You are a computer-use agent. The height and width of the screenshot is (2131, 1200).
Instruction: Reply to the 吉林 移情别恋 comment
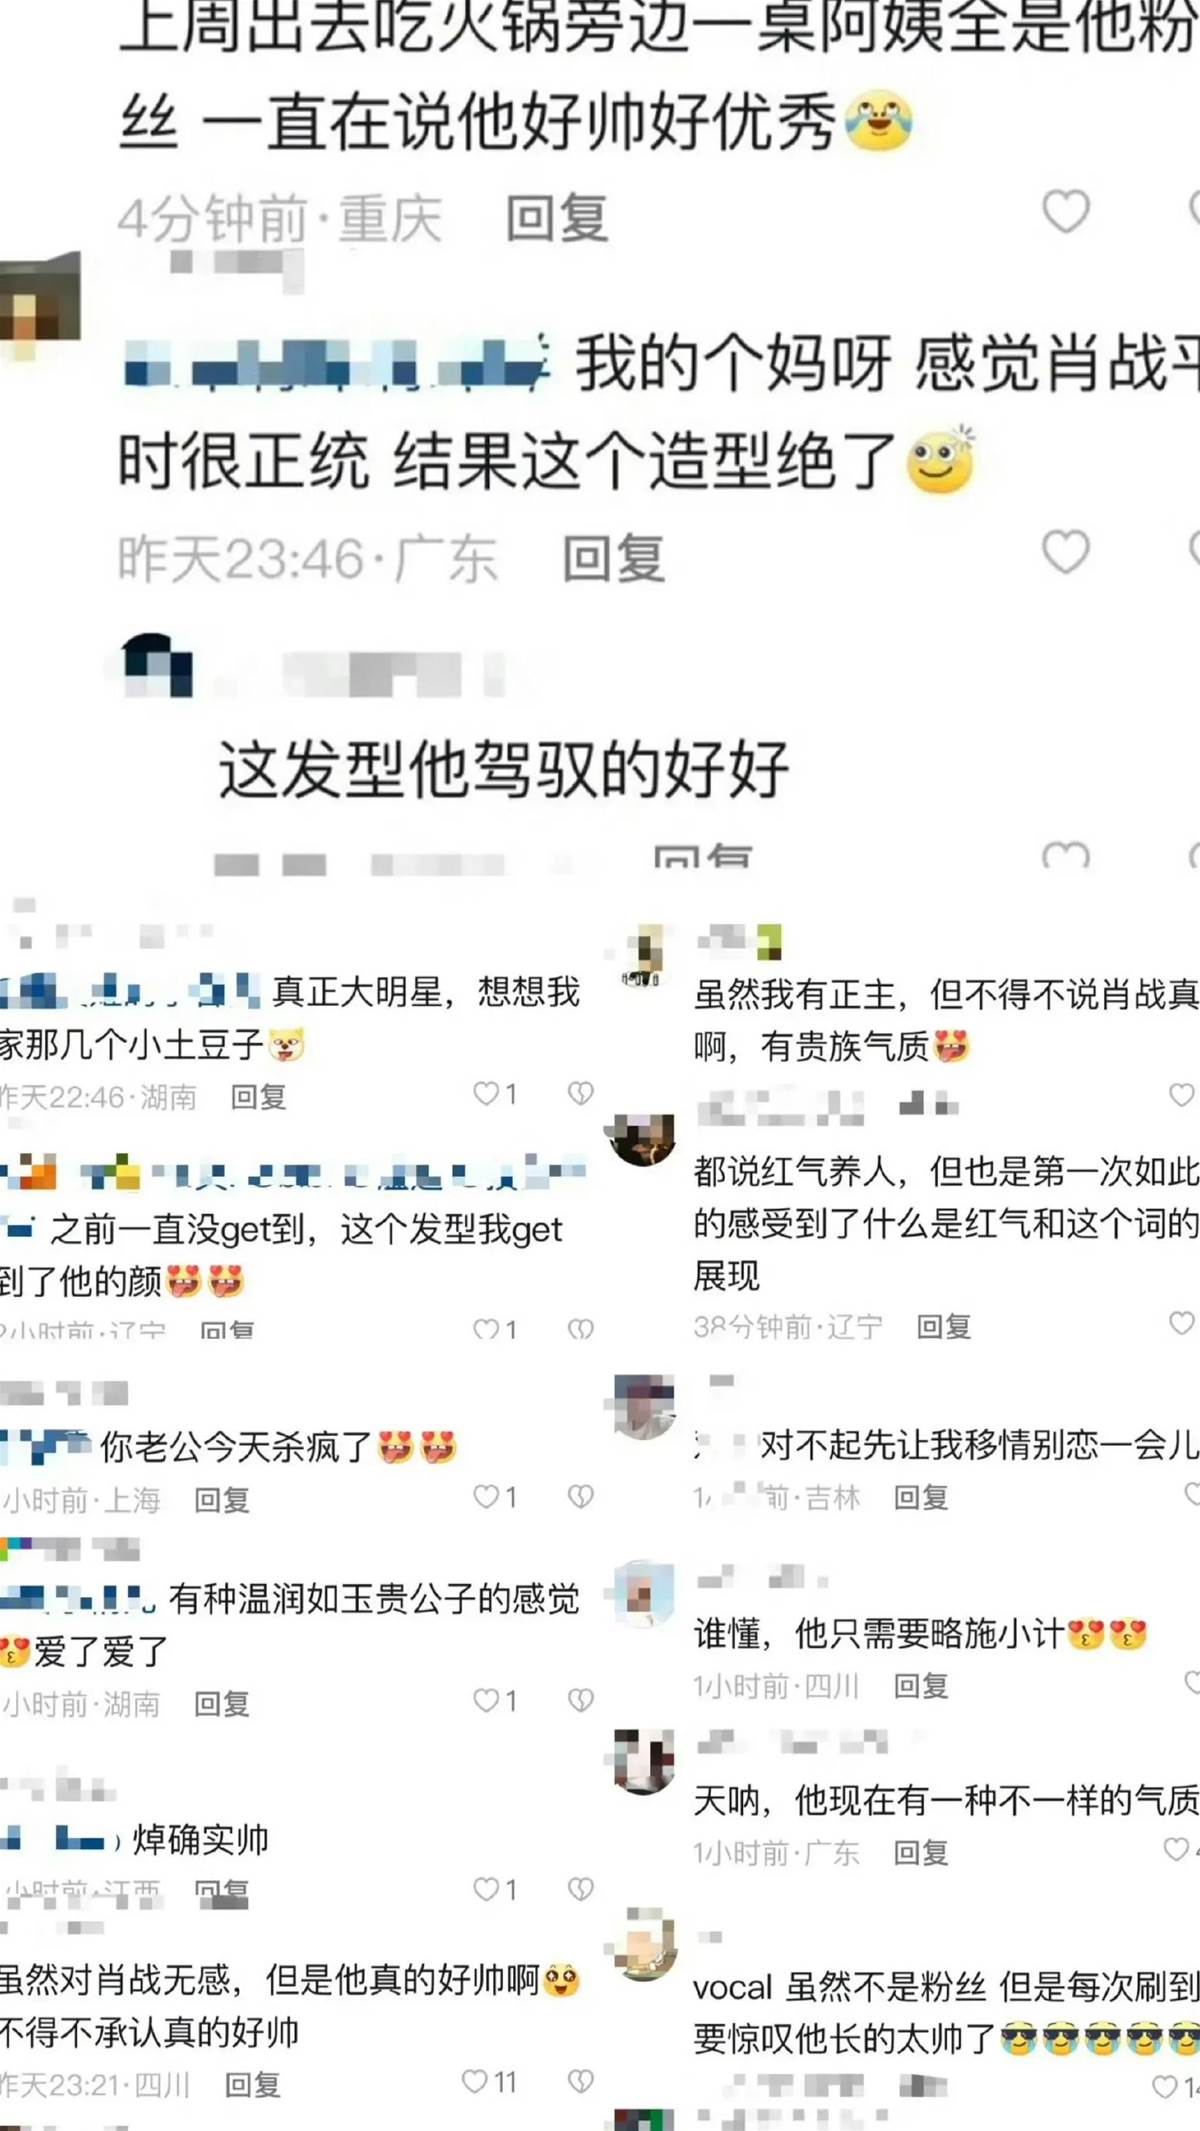(921, 1497)
